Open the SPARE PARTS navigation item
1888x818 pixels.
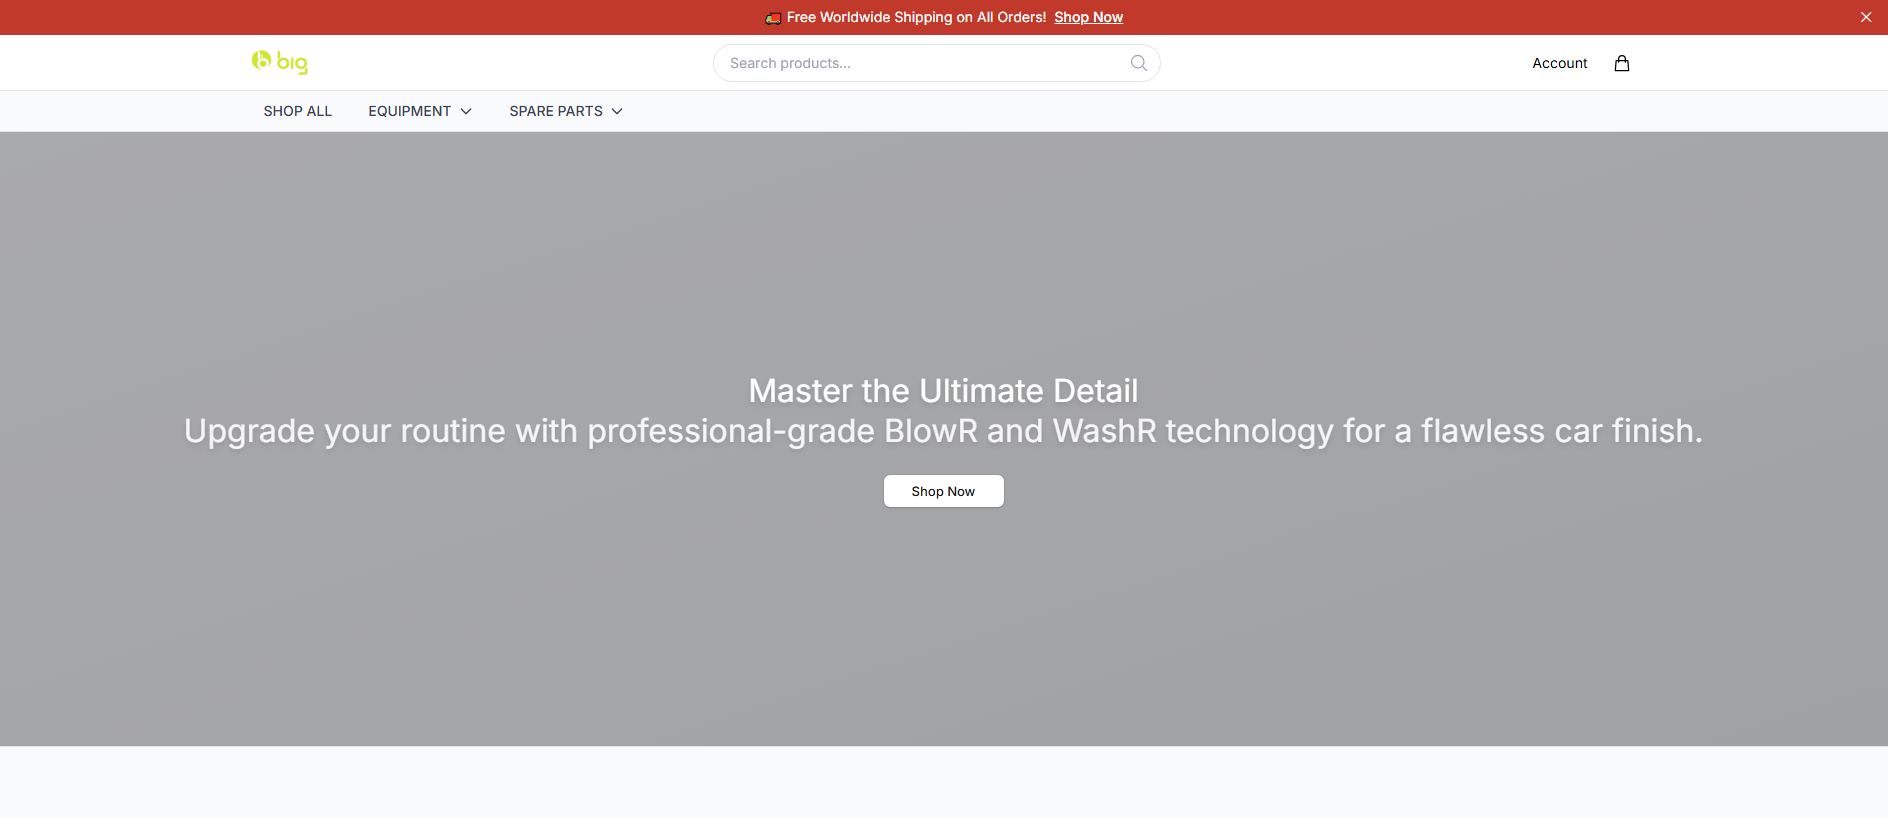pyautogui.click(x=556, y=111)
